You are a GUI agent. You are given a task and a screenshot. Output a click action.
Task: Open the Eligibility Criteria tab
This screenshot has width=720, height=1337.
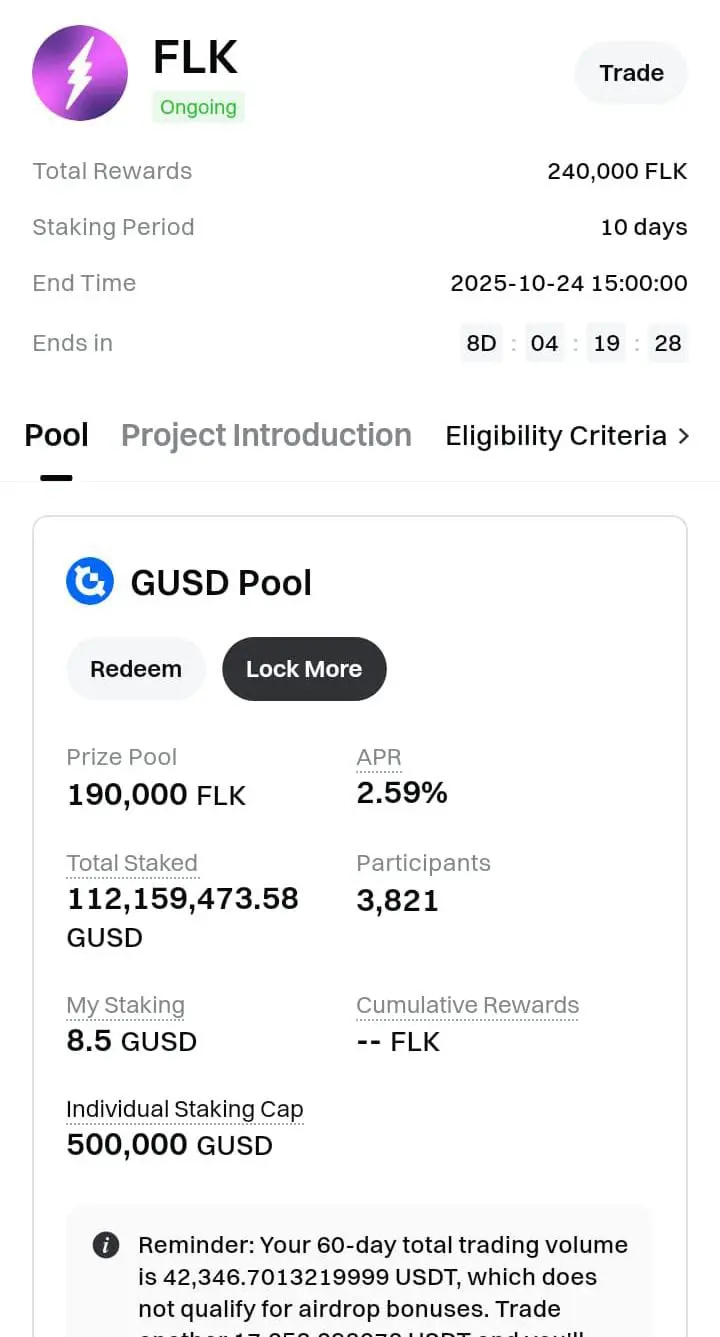click(555, 436)
